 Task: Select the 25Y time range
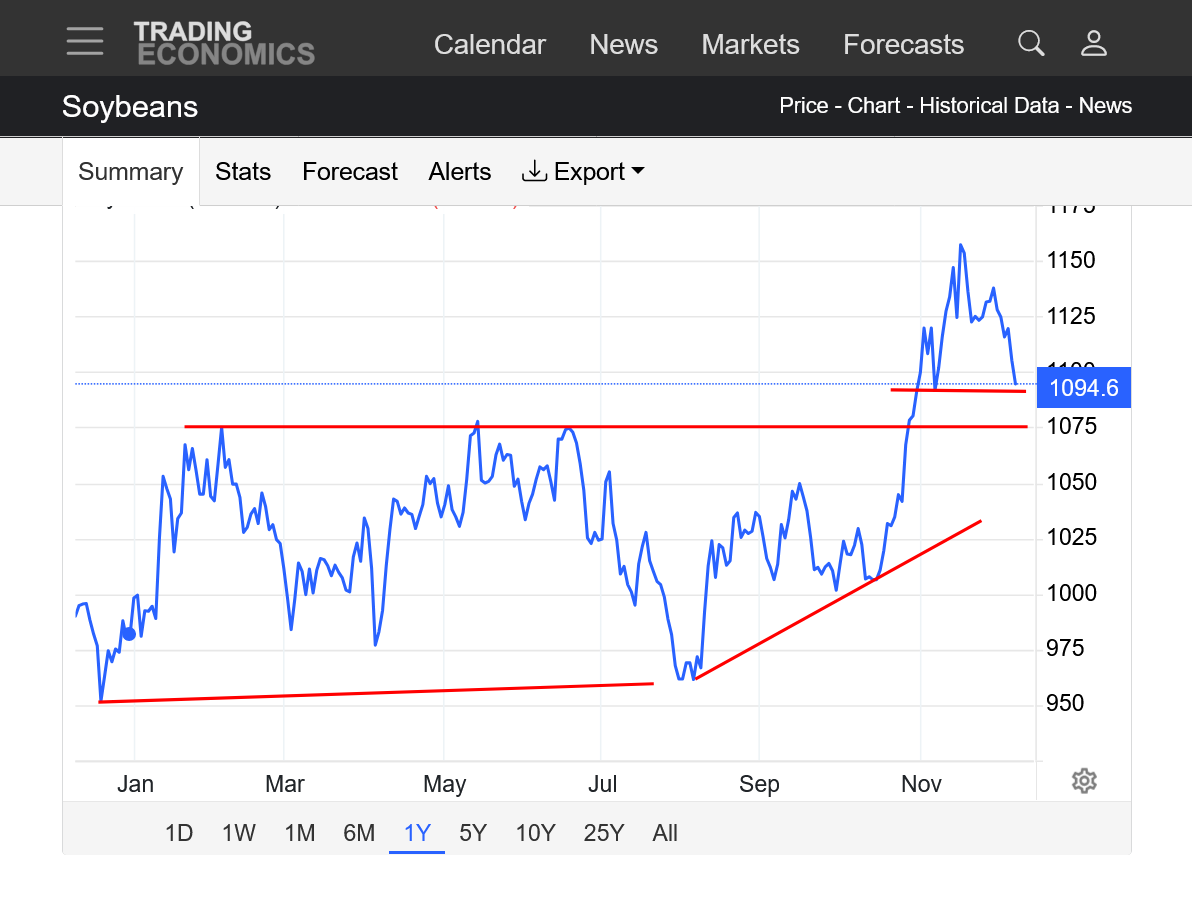[603, 833]
